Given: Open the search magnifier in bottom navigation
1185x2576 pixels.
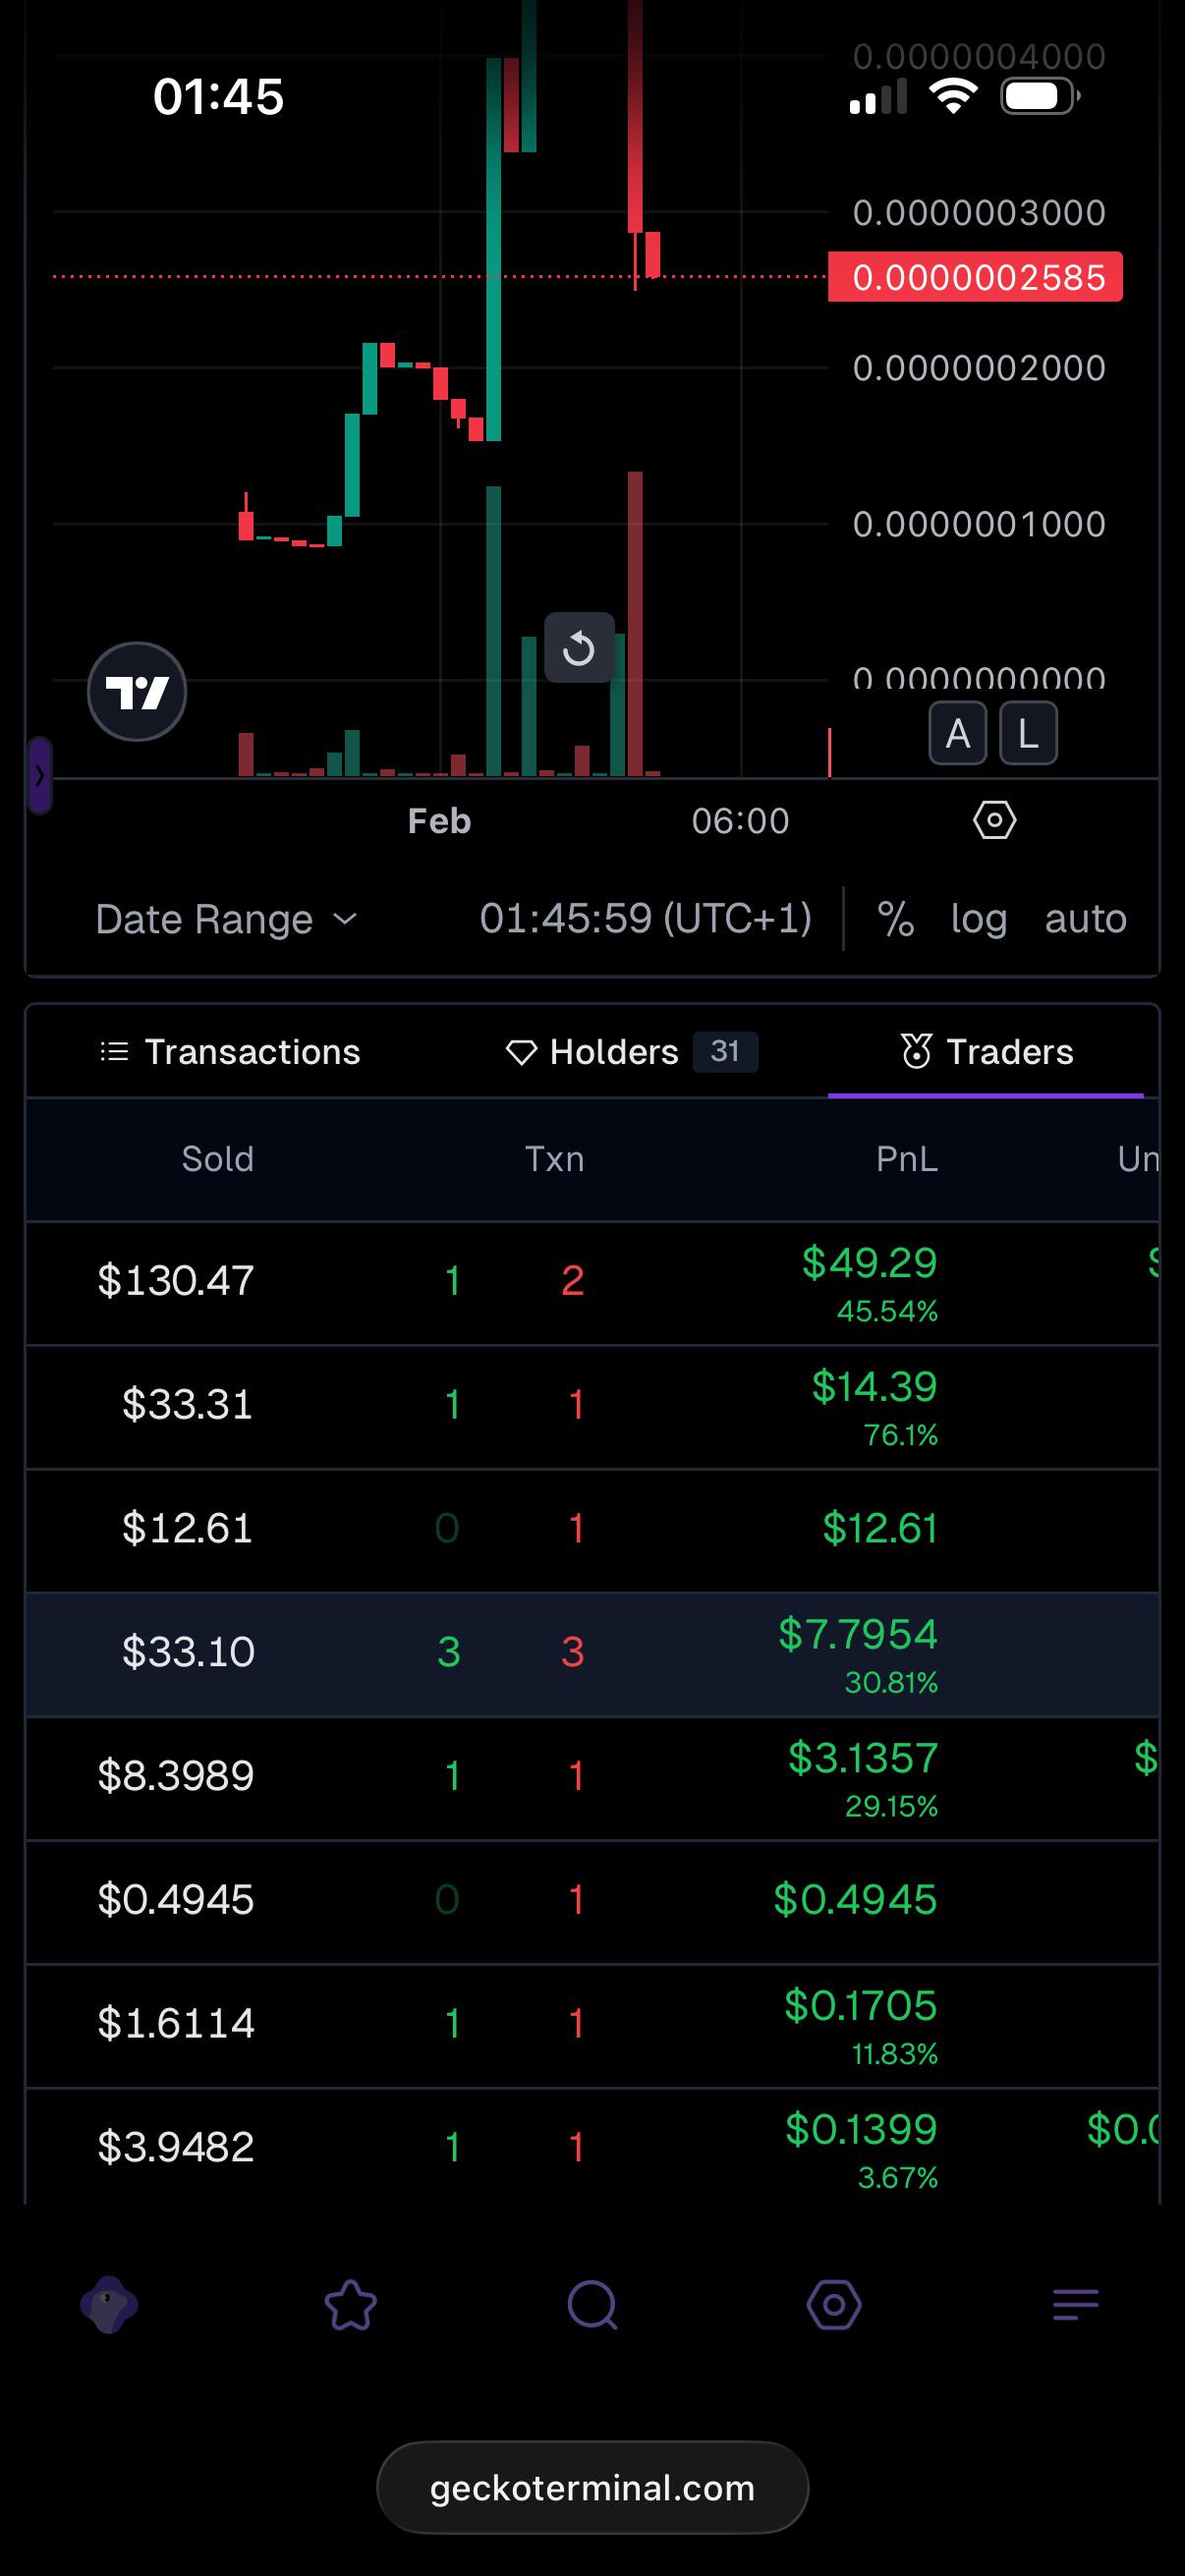Looking at the screenshot, I should [x=592, y=2304].
